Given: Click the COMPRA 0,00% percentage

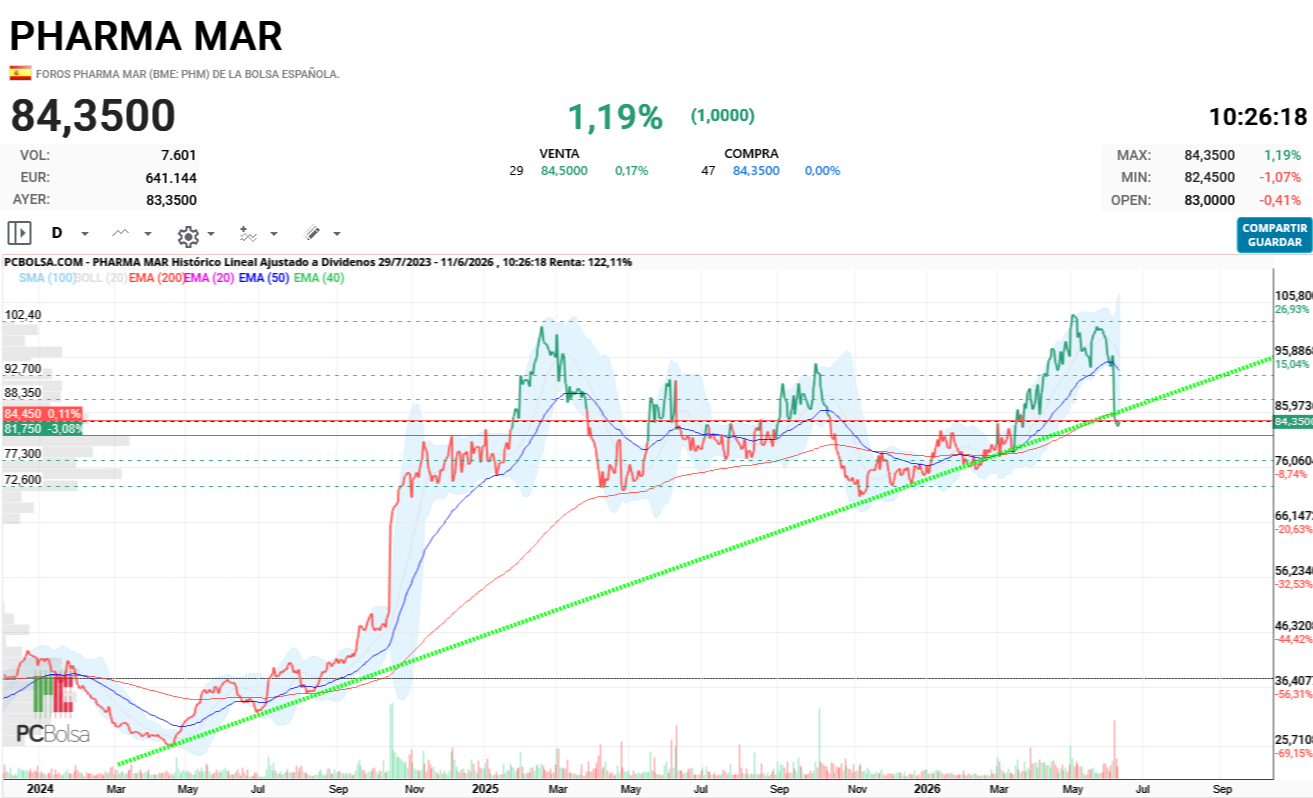Looking at the screenshot, I should click(x=823, y=171).
